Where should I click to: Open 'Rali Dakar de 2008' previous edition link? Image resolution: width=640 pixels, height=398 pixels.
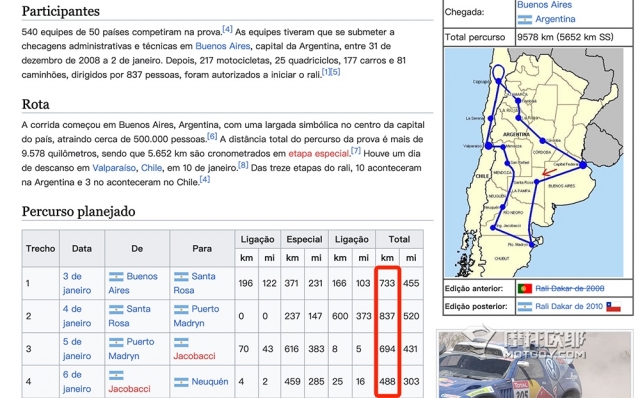pos(569,289)
